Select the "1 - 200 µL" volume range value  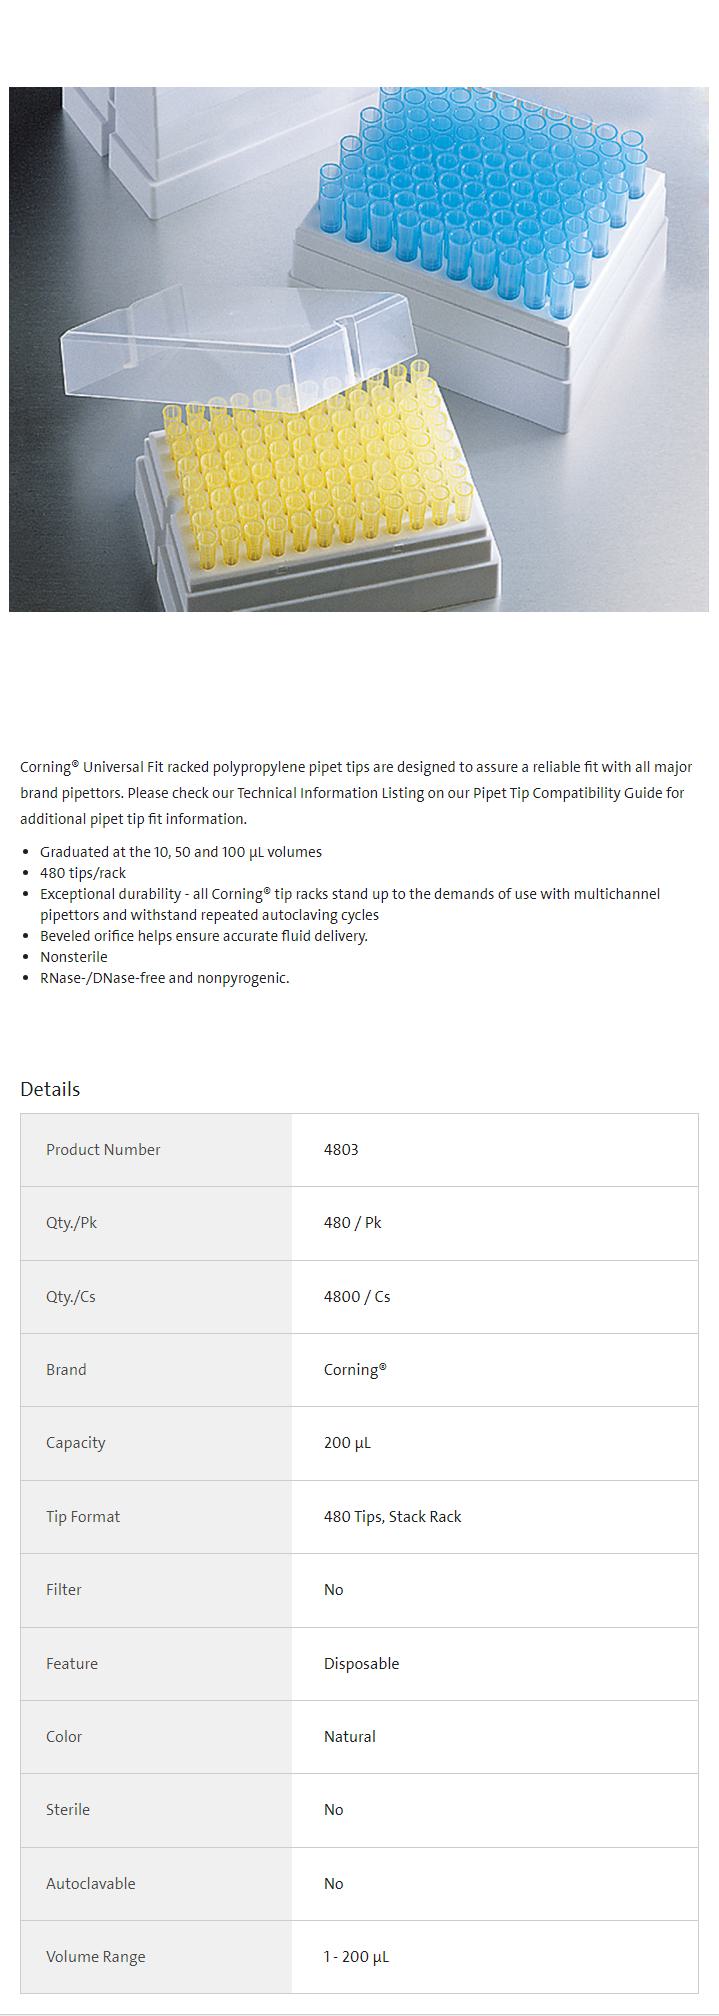tap(356, 1957)
